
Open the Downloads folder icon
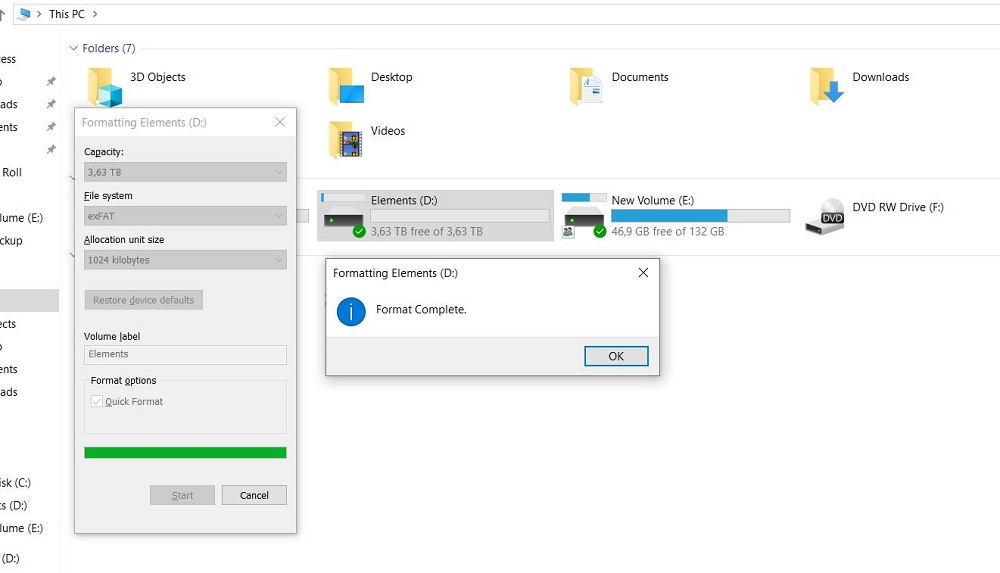(x=827, y=86)
